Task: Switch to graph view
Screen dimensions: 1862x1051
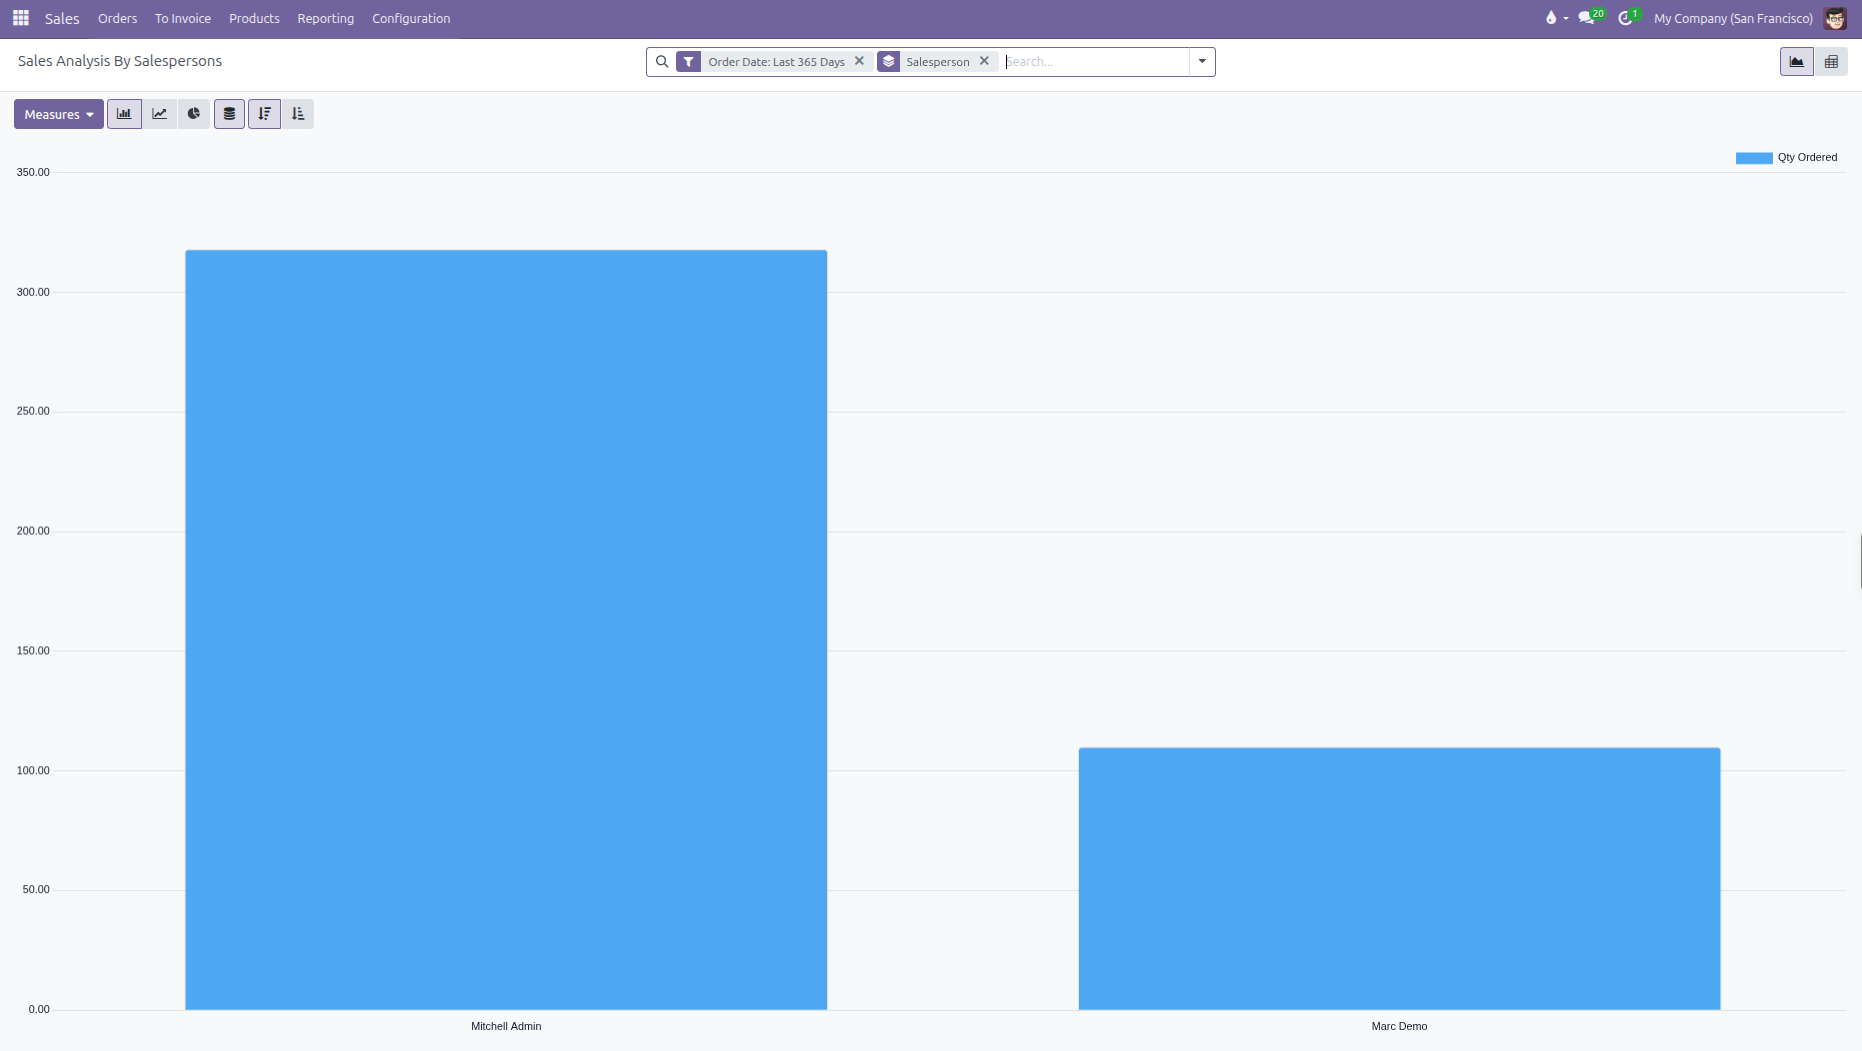Action: tap(1797, 62)
